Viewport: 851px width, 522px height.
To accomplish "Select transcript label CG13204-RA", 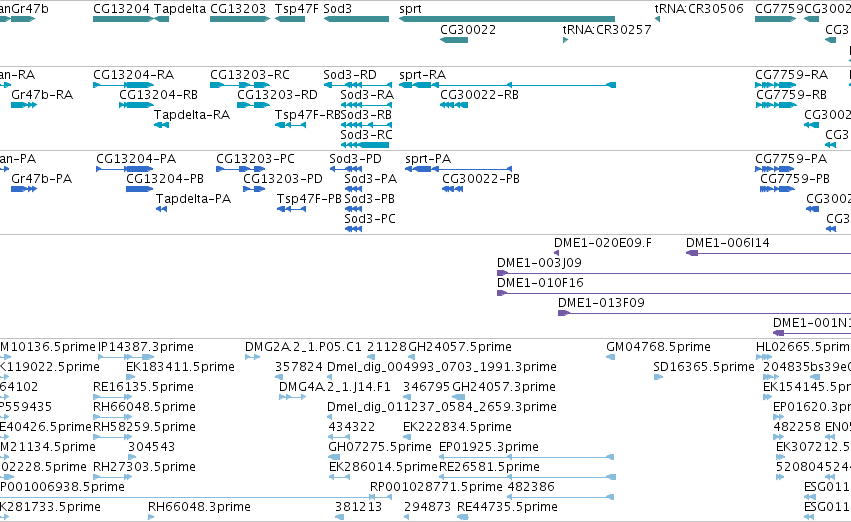I will pyautogui.click(x=134, y=74).
